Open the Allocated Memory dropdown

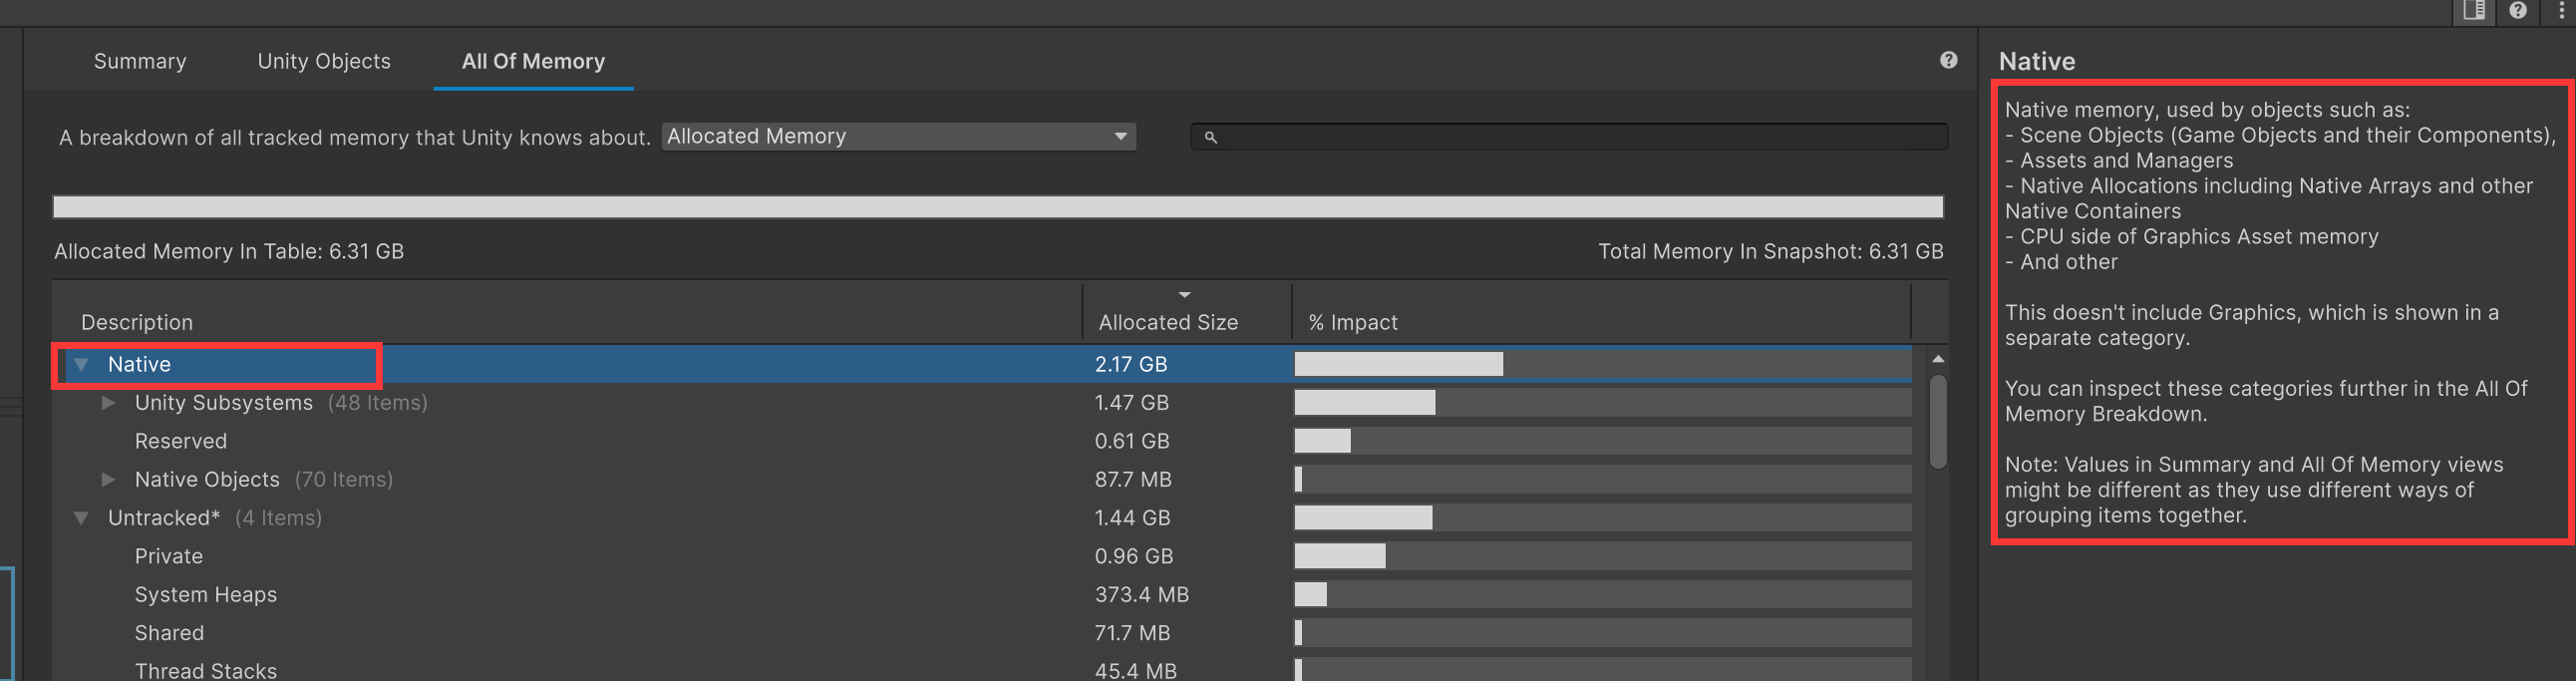pos(897,137)
